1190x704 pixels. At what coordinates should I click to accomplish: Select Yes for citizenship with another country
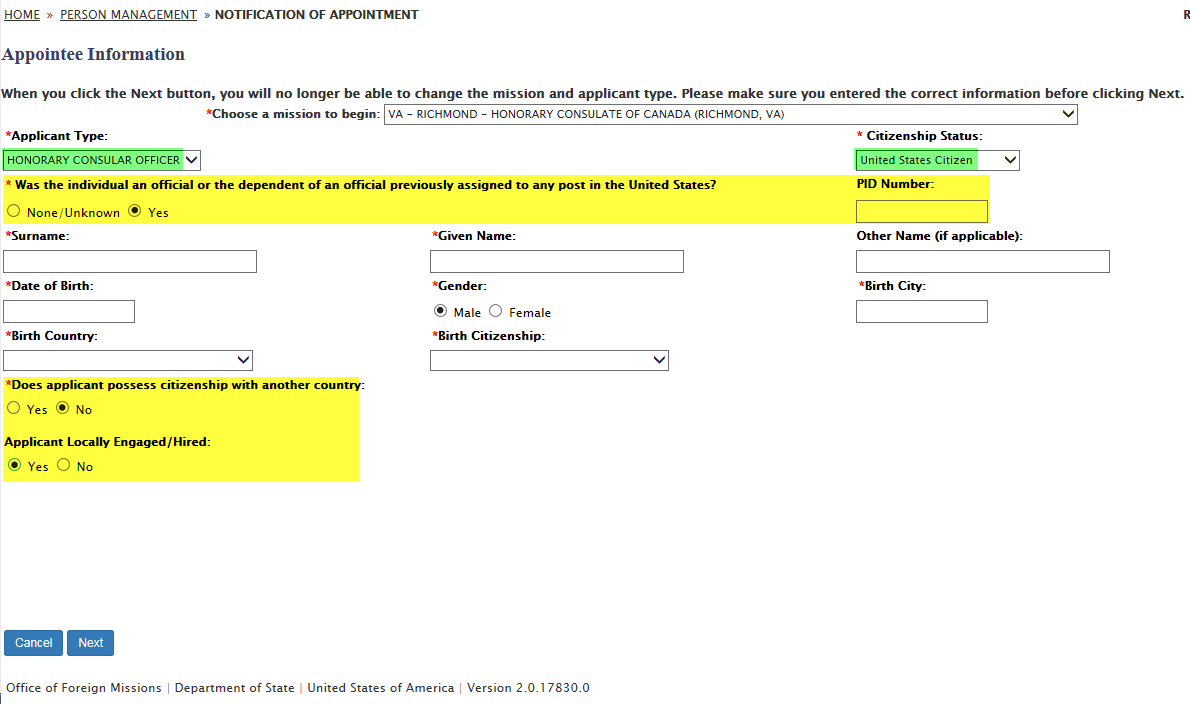(x=14, y=408)
